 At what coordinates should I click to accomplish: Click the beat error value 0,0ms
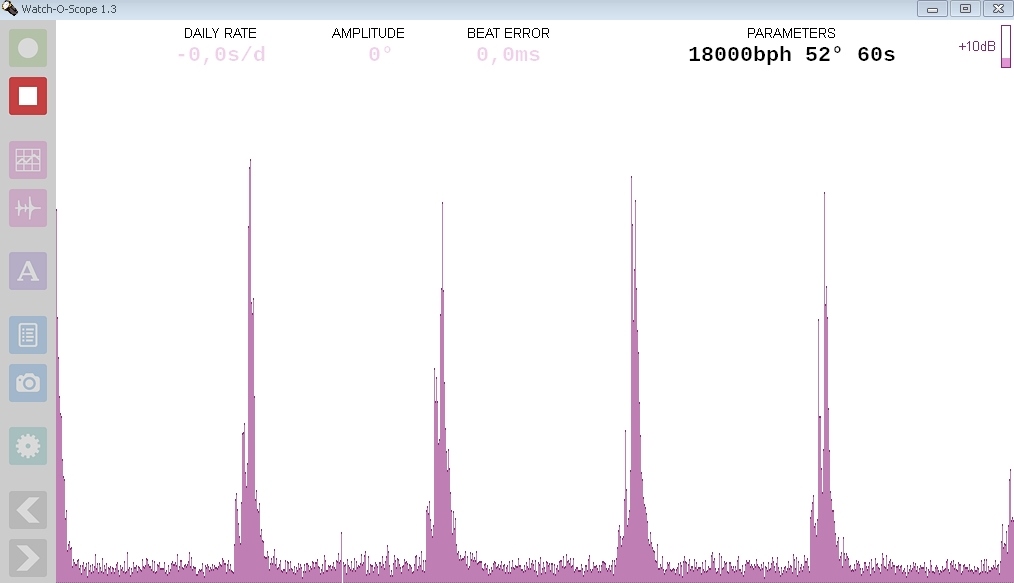(508, 55)
